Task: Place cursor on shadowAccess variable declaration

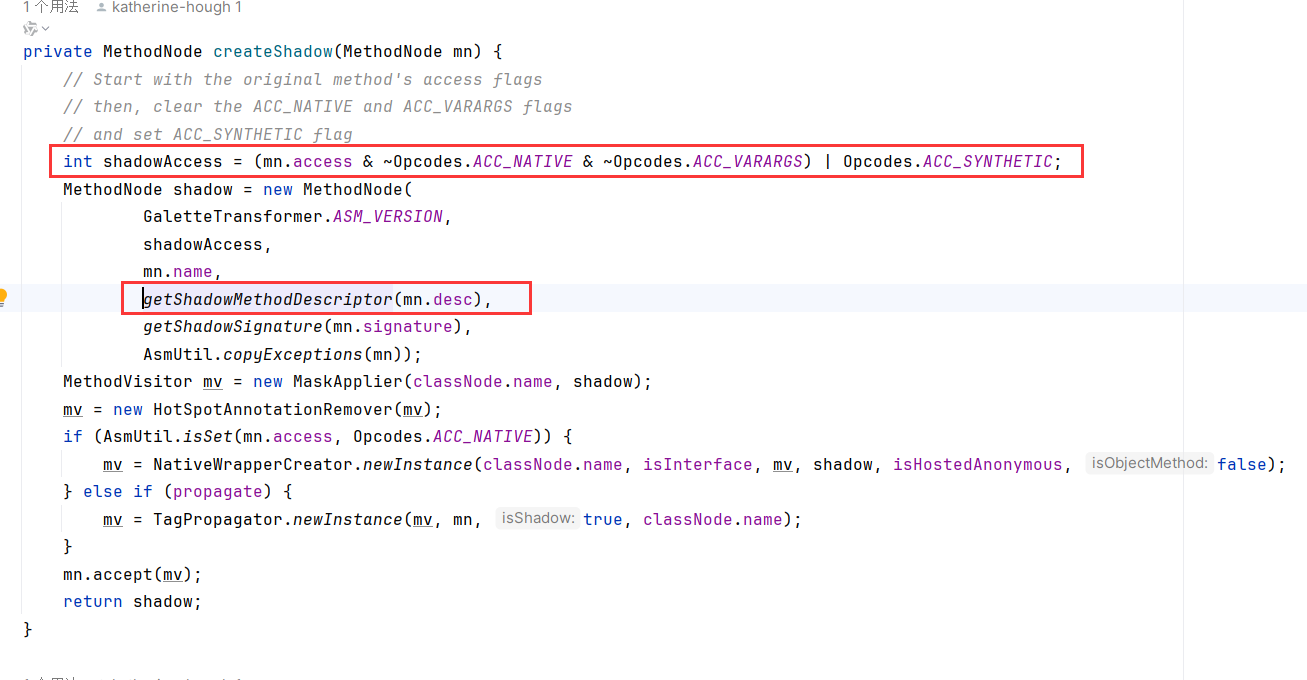Action: pyautogui.click(x=147, y=161)
